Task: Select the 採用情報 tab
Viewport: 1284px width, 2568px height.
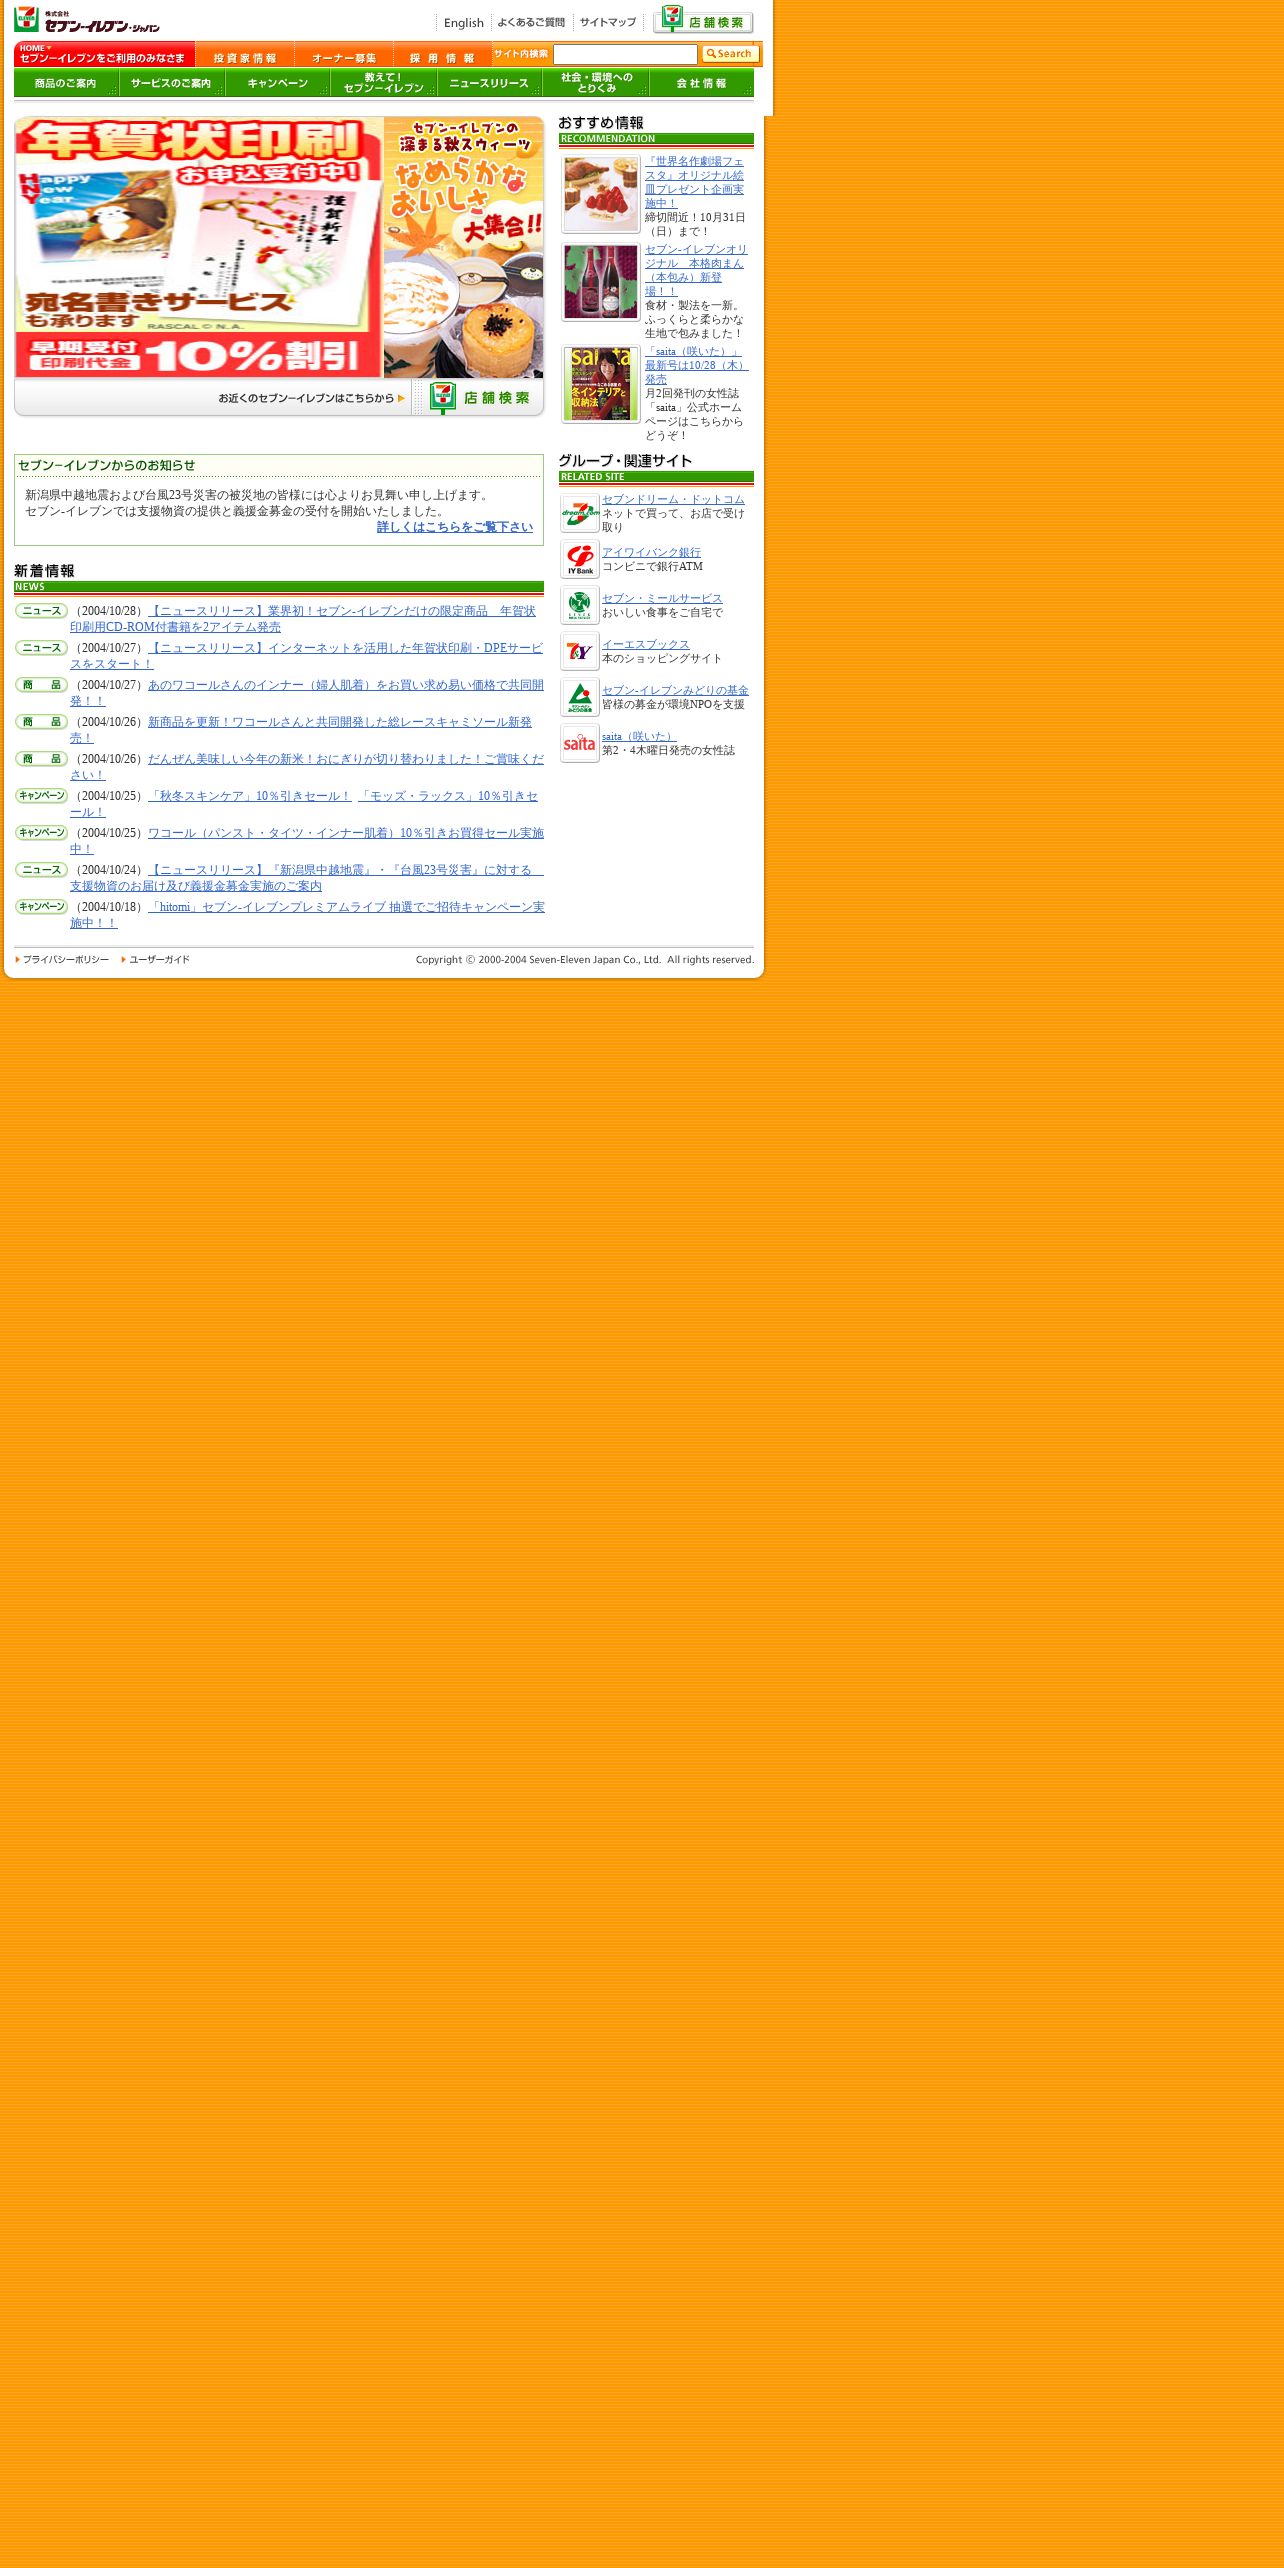Action: (442, 54)
